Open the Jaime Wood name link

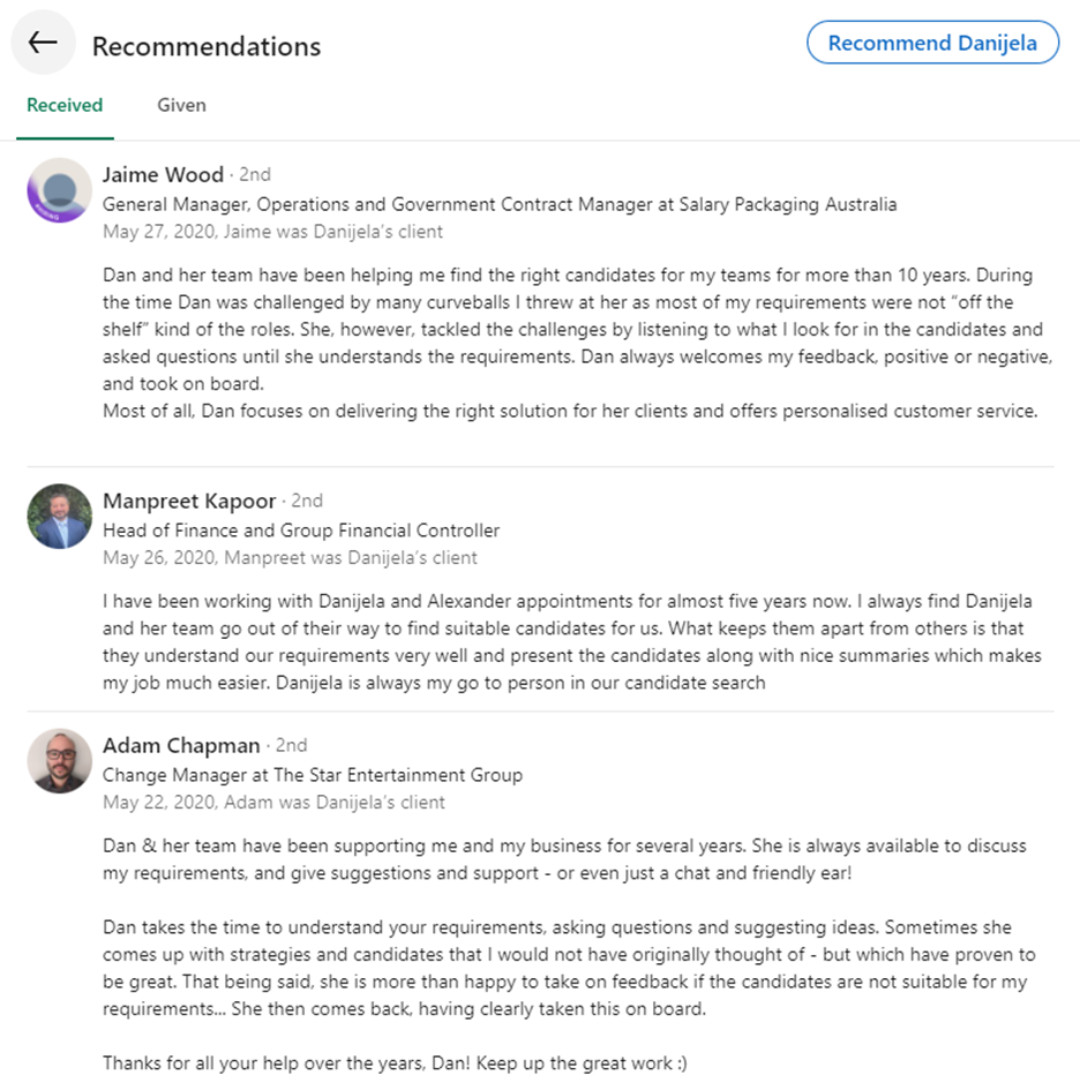point(163,174)
